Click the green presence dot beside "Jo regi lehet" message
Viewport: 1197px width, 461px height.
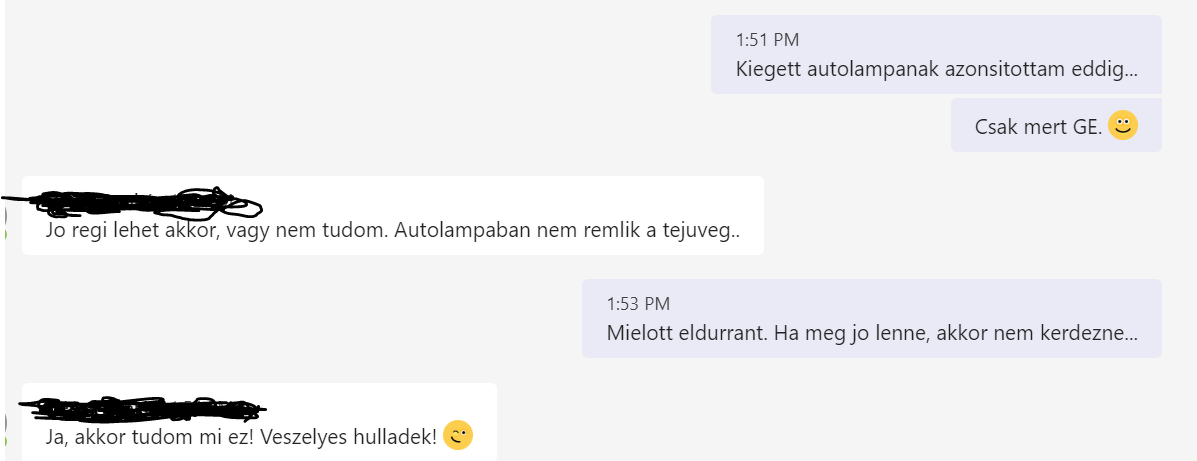[x=5, y=234]
